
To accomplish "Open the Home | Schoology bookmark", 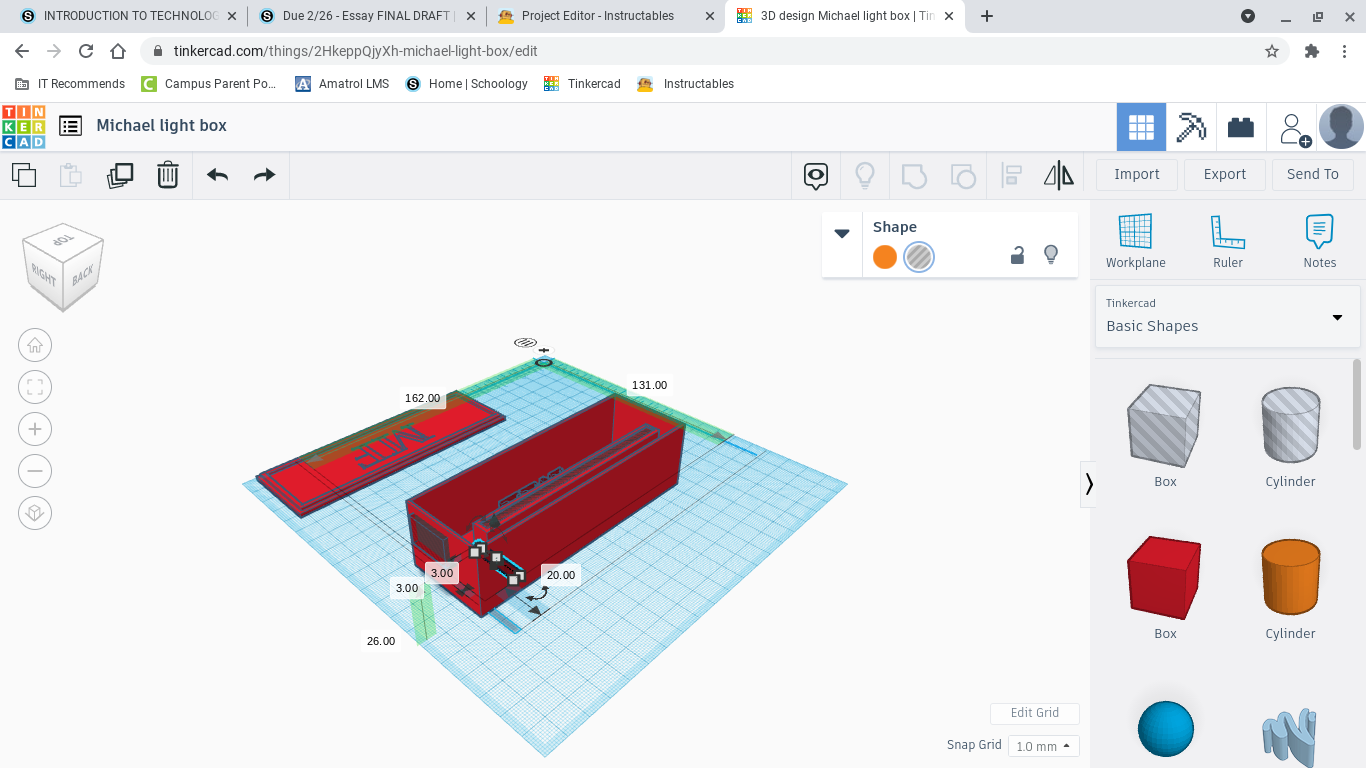I will tap(466, 84).
